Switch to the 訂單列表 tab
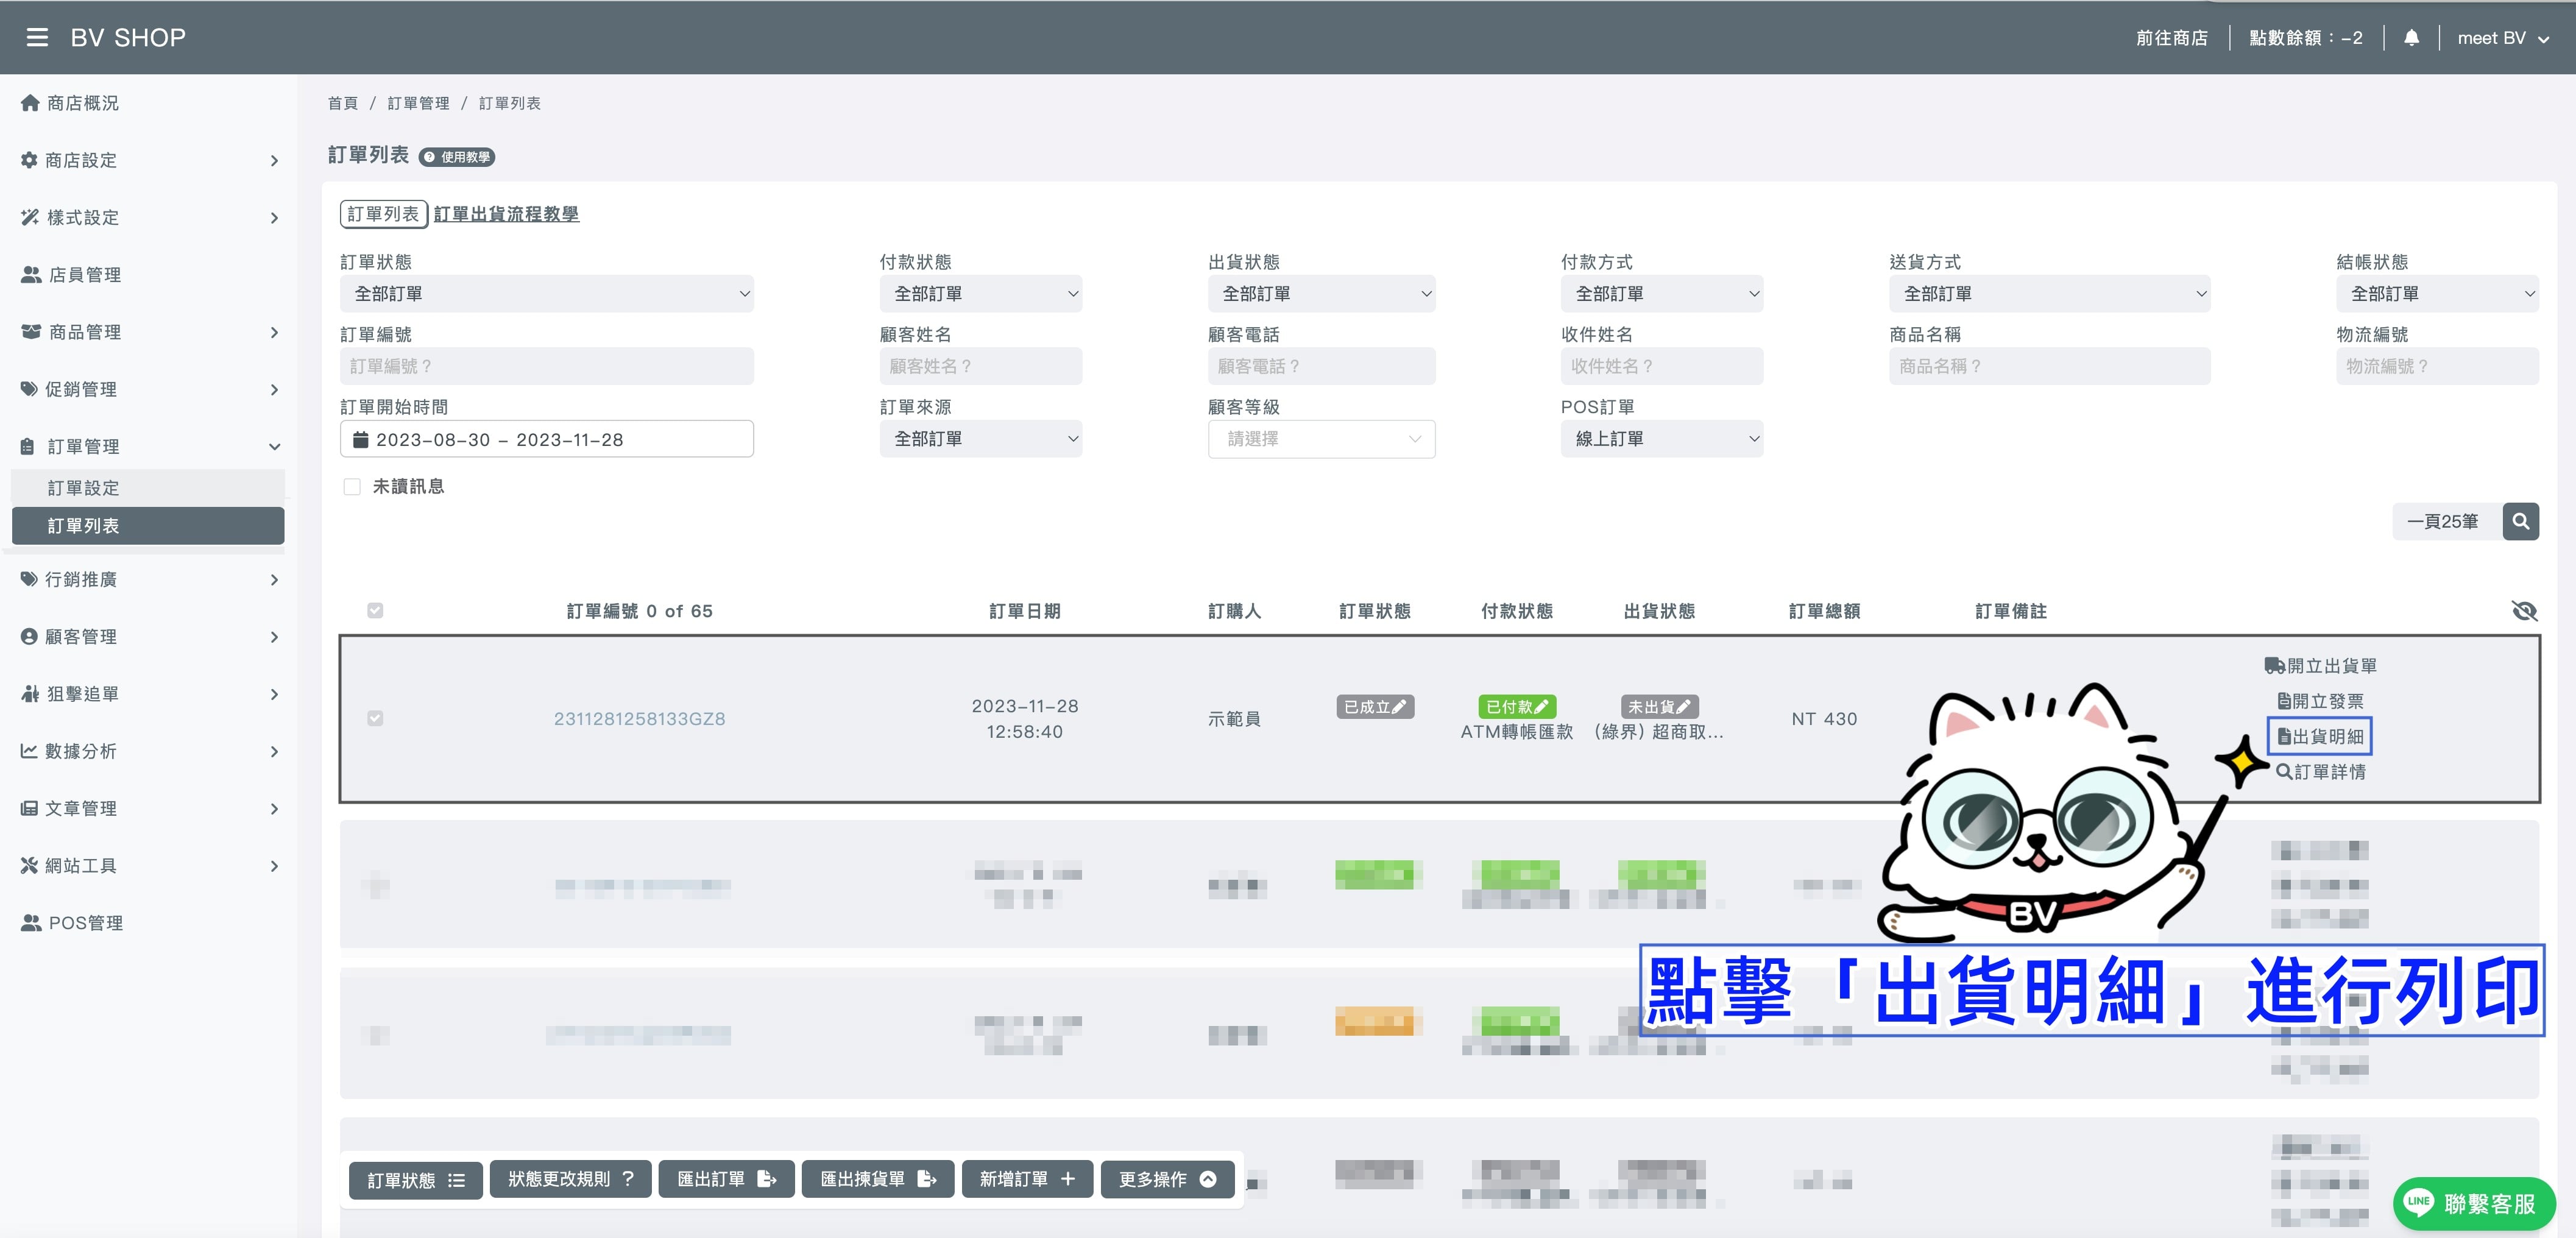The image size is (2576, 1238). pyautogui.click(x=384, y=214)
